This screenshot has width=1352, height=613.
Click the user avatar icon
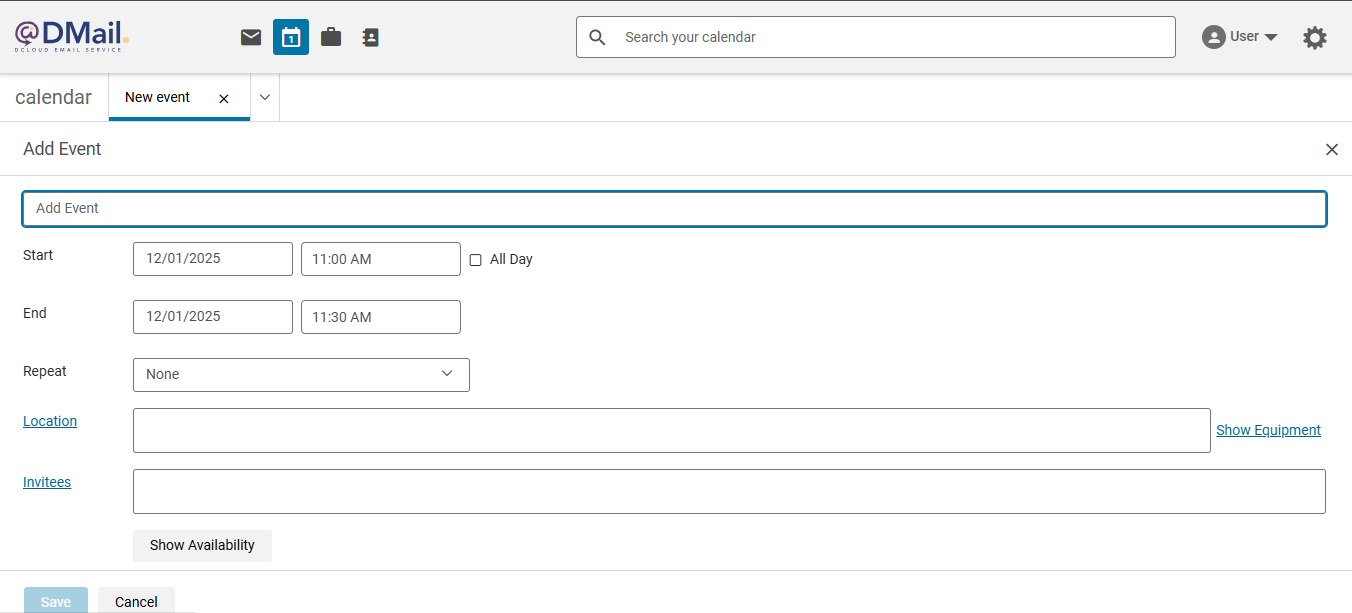(1213, 37)
